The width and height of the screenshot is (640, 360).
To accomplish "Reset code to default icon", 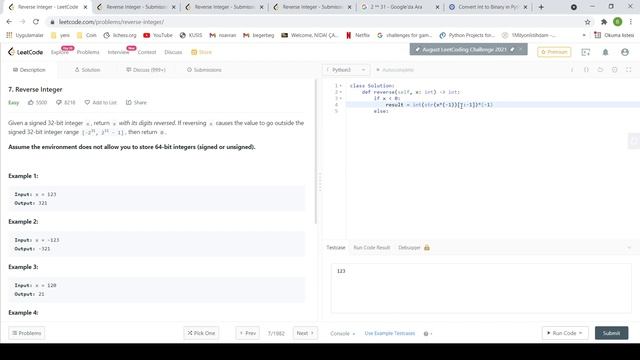I will click(x=600, y=70).
